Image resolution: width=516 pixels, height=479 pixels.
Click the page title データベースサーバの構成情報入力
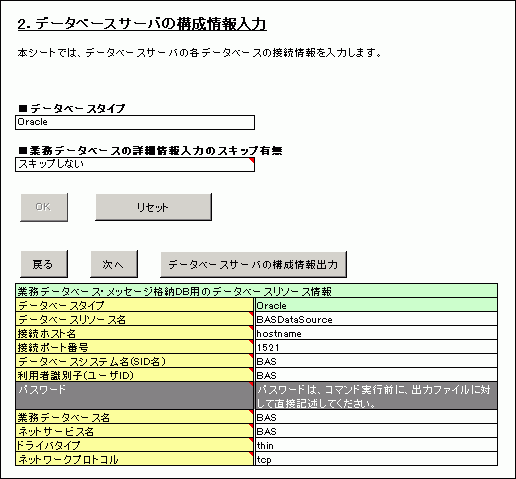tap(142, 24)
